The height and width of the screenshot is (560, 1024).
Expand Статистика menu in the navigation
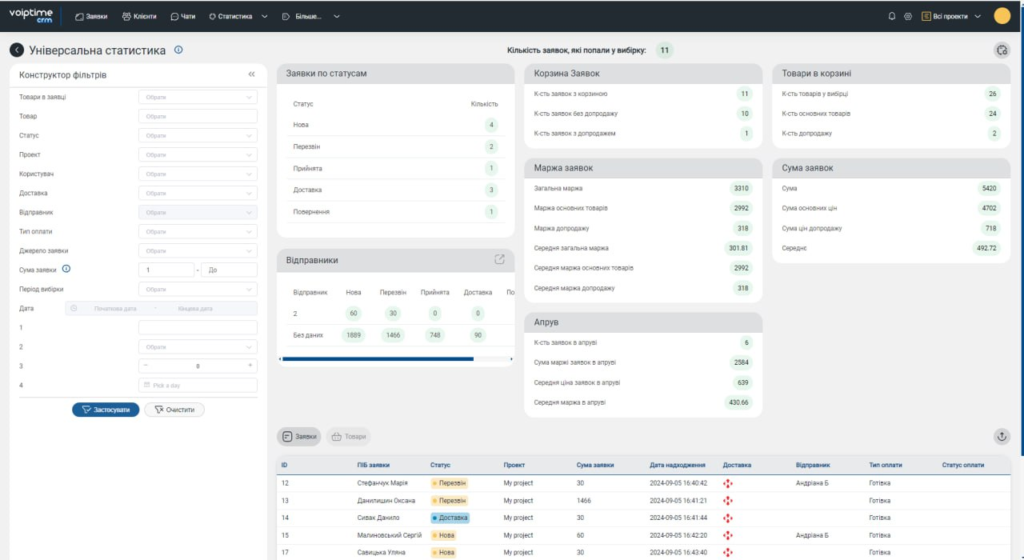point(238,16)
